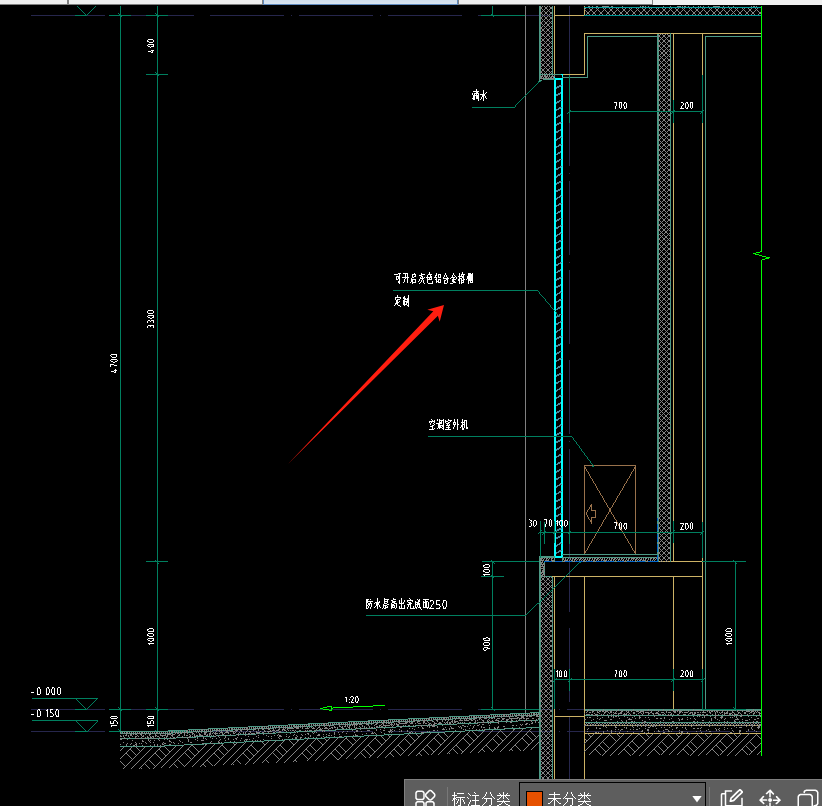822x806 pixels.
Task: Click the 定制 text label
Action: pos(402,301)
